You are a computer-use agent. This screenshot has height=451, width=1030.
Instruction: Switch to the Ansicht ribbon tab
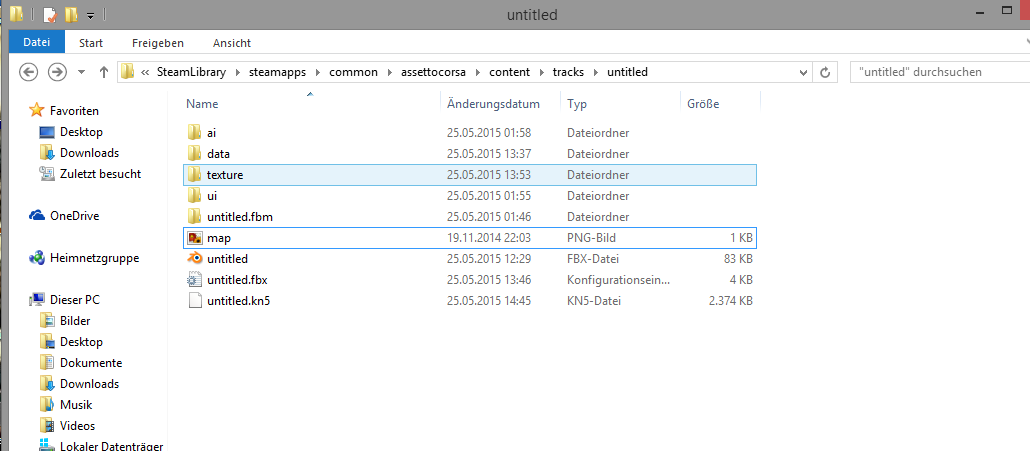point(232,43)
